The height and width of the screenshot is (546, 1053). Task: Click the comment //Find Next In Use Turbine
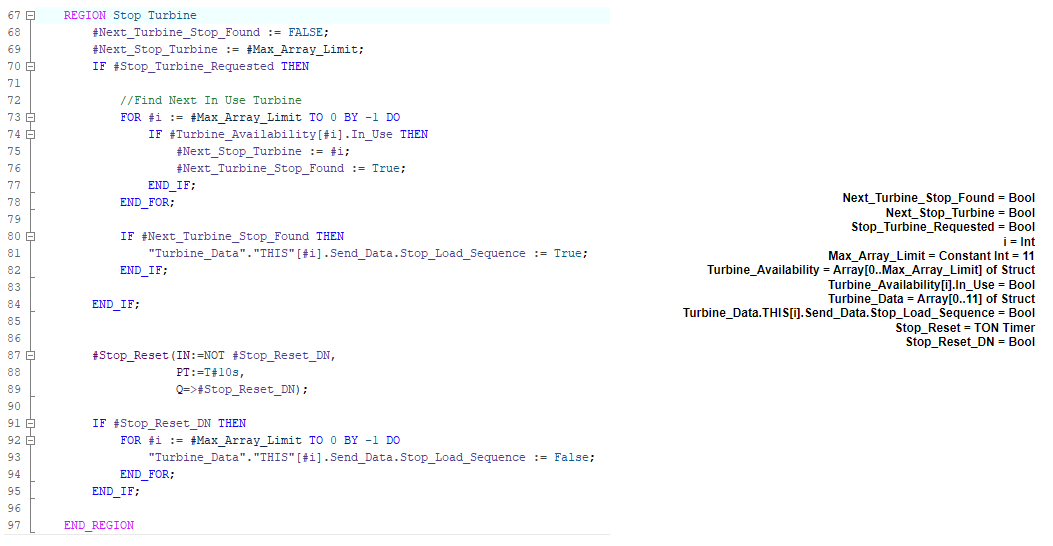tap(210, 100)
